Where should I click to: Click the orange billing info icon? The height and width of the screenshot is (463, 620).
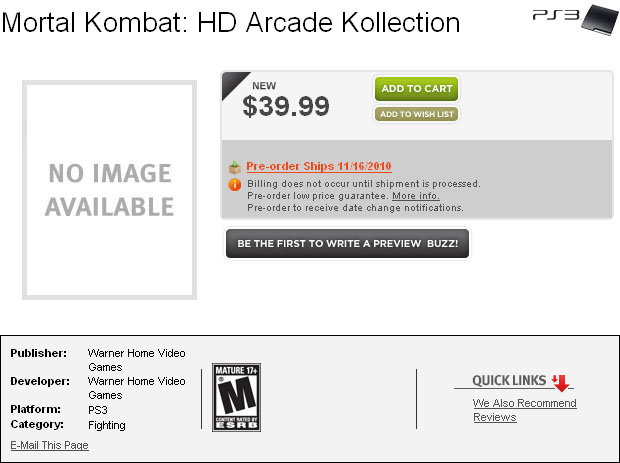click(x=235, y=184)
